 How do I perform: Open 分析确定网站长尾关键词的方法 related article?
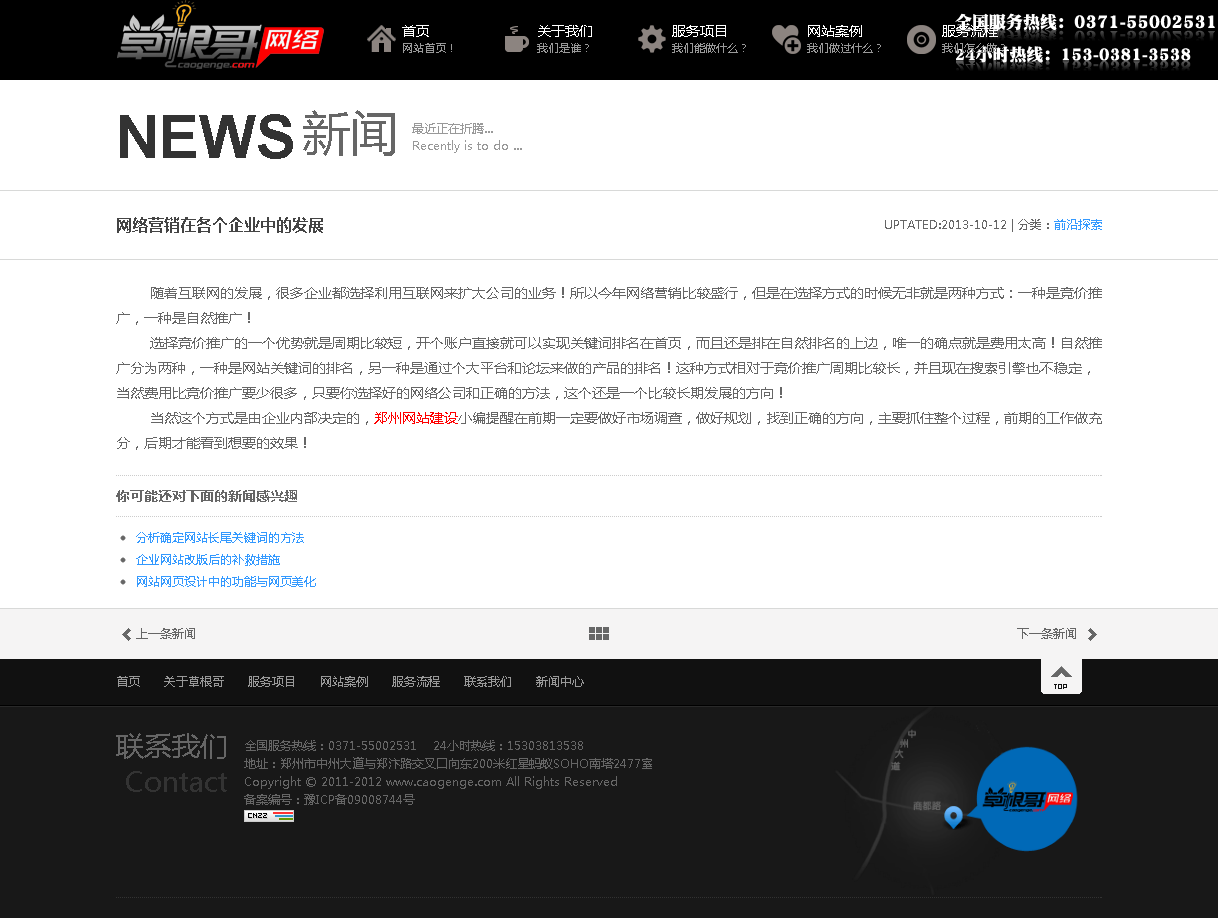[220, 538]
